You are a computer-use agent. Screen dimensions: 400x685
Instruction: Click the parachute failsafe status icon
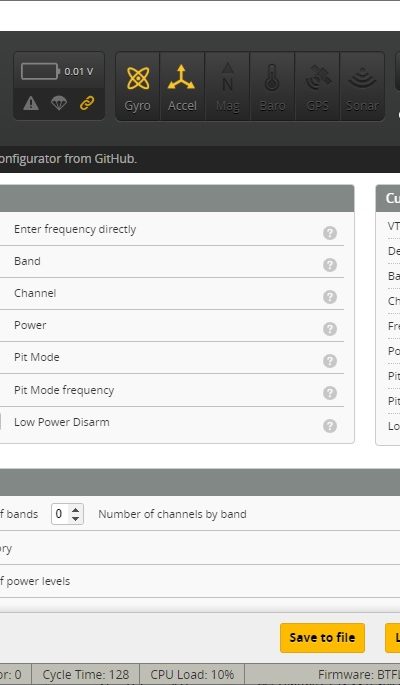click(x=59, y=103)
